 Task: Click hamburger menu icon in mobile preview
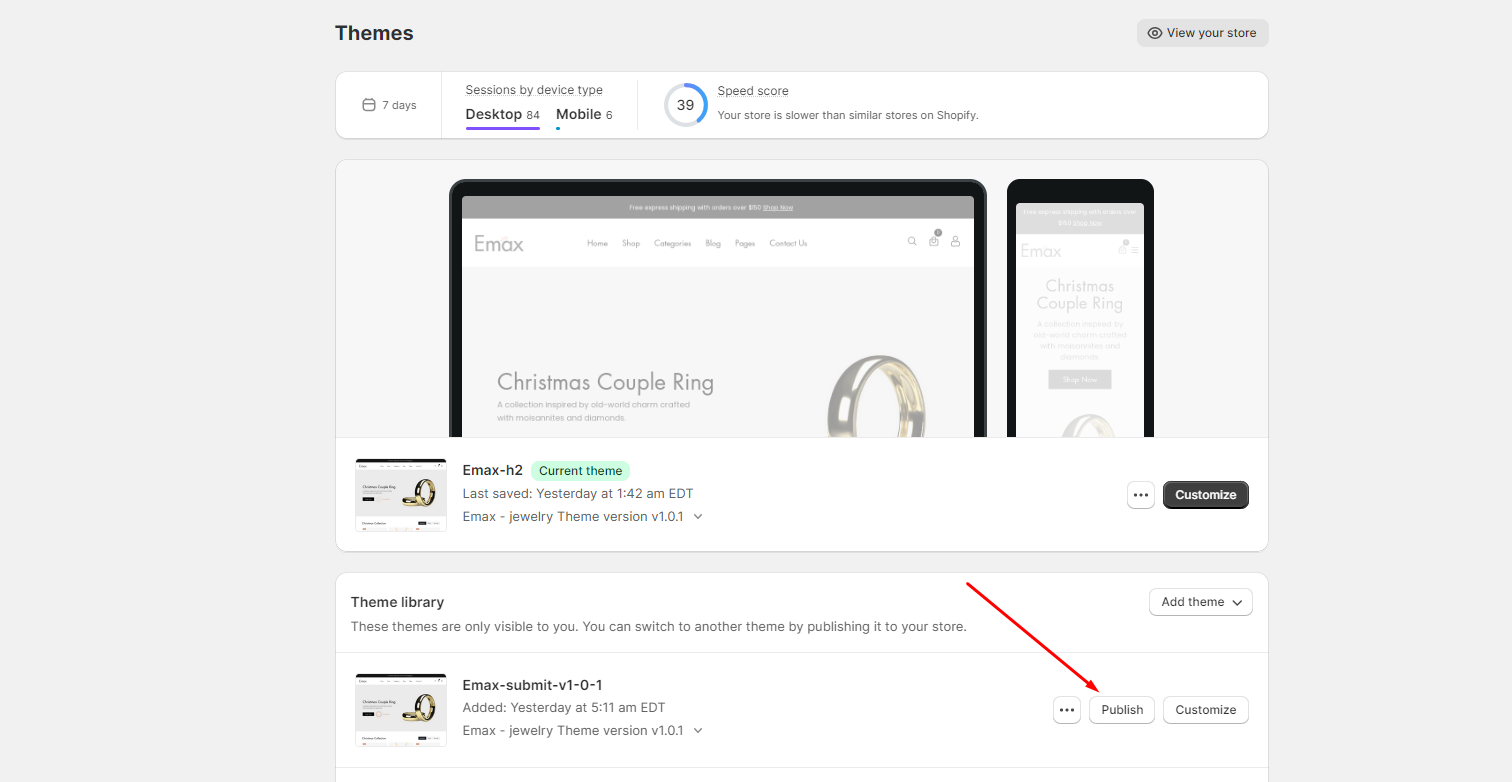(x=1135, y=250)
